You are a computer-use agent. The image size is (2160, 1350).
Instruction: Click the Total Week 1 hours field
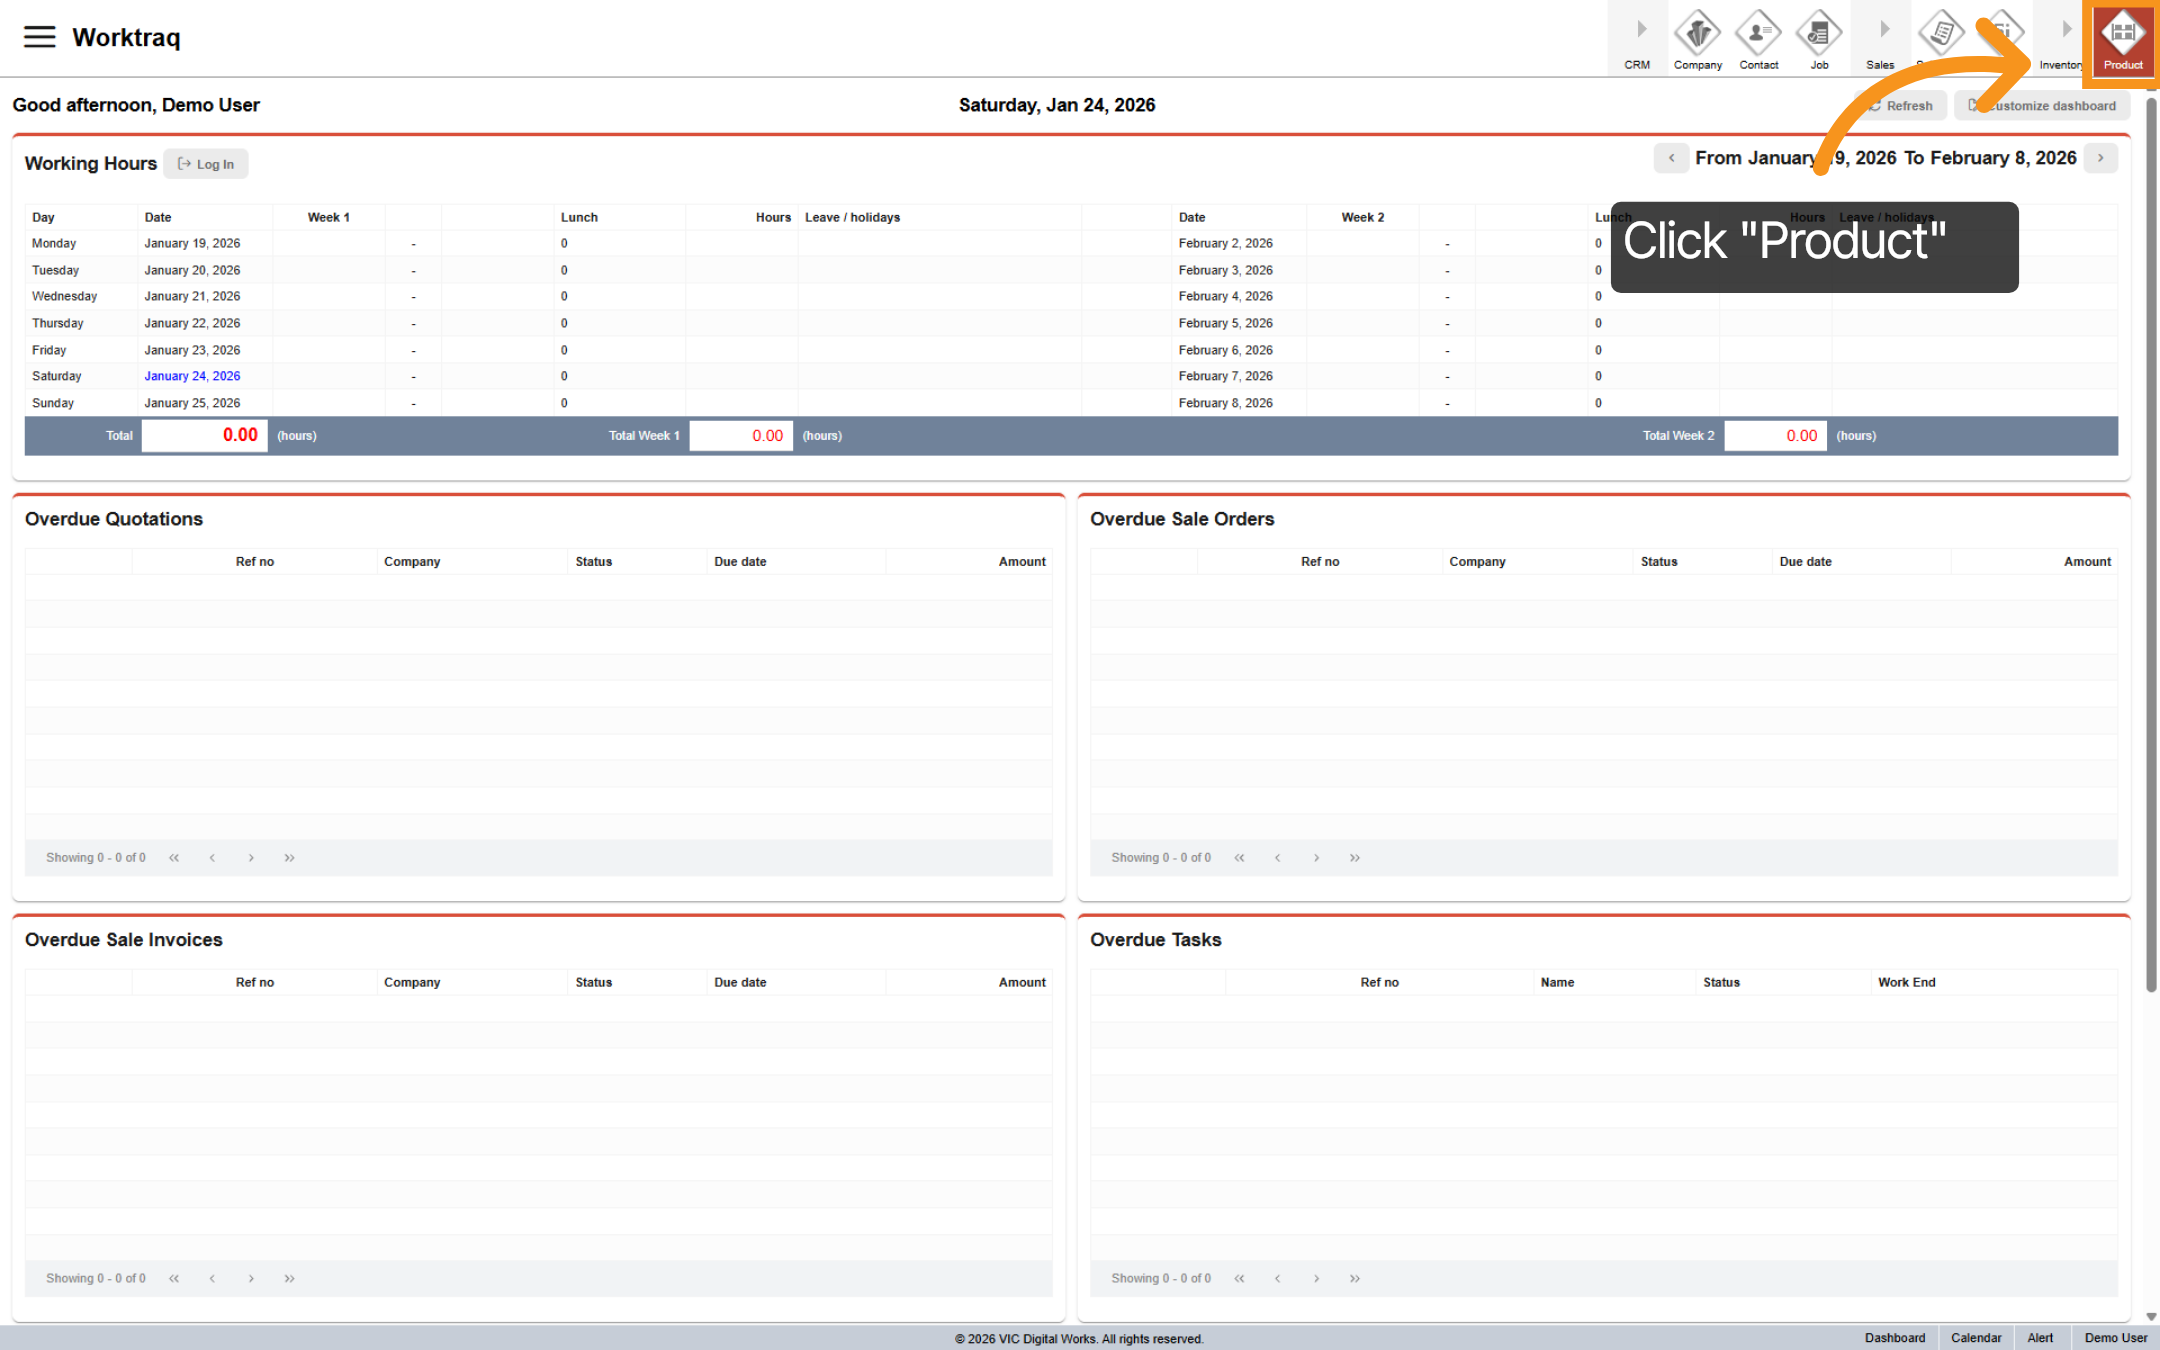tap(740, 435)
